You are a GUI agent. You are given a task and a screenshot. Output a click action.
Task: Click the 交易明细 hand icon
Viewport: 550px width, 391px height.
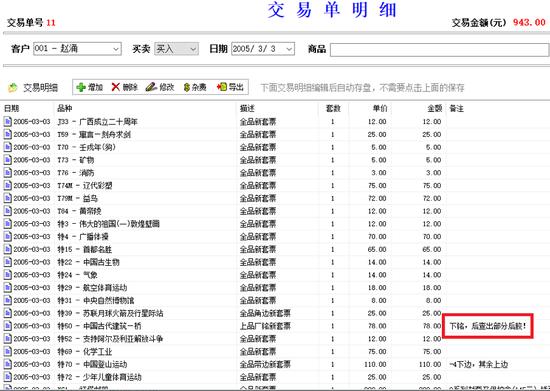coord(13,87)
